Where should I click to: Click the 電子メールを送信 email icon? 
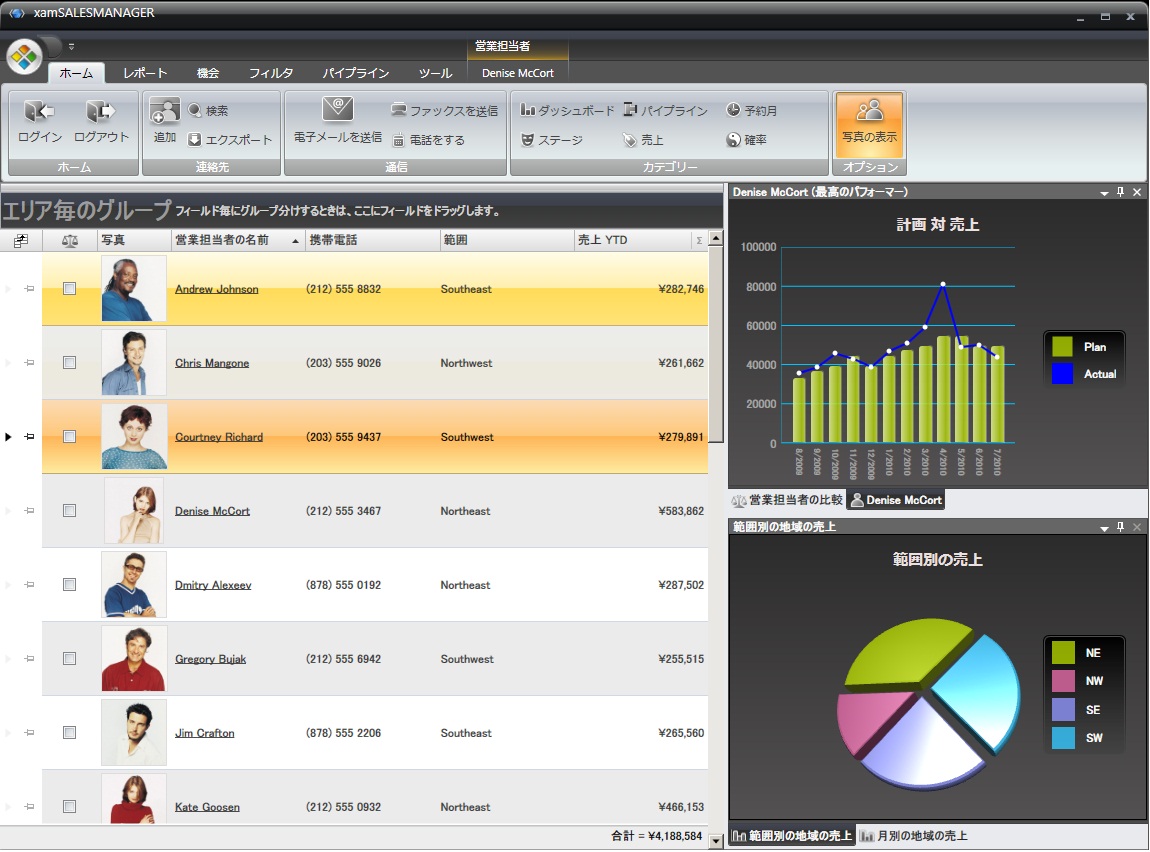(x=338, y=110)
